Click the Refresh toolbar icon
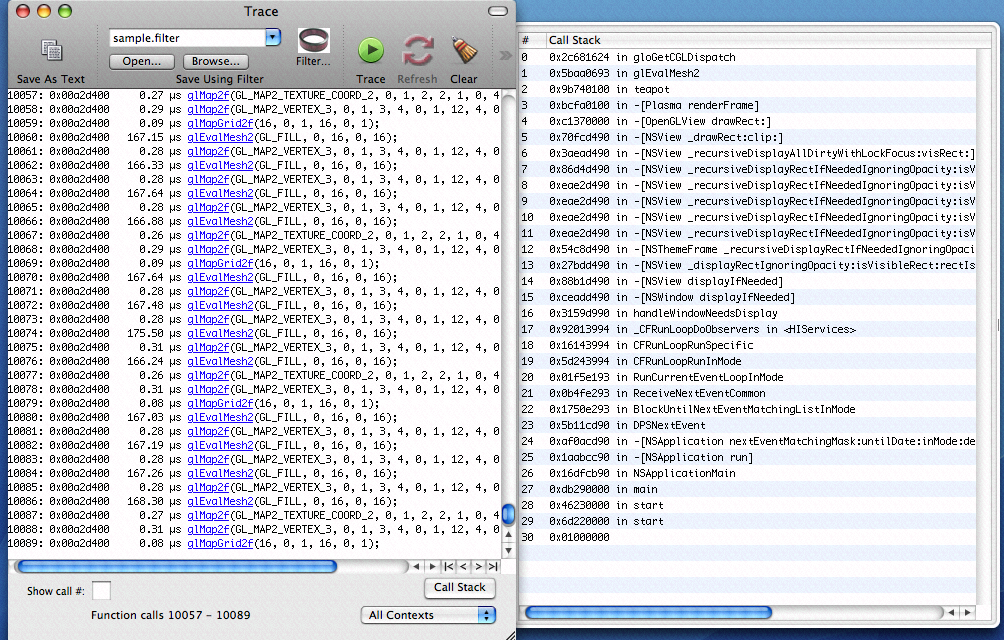This screenshot has height=640, width=1004. coord(417,50)
